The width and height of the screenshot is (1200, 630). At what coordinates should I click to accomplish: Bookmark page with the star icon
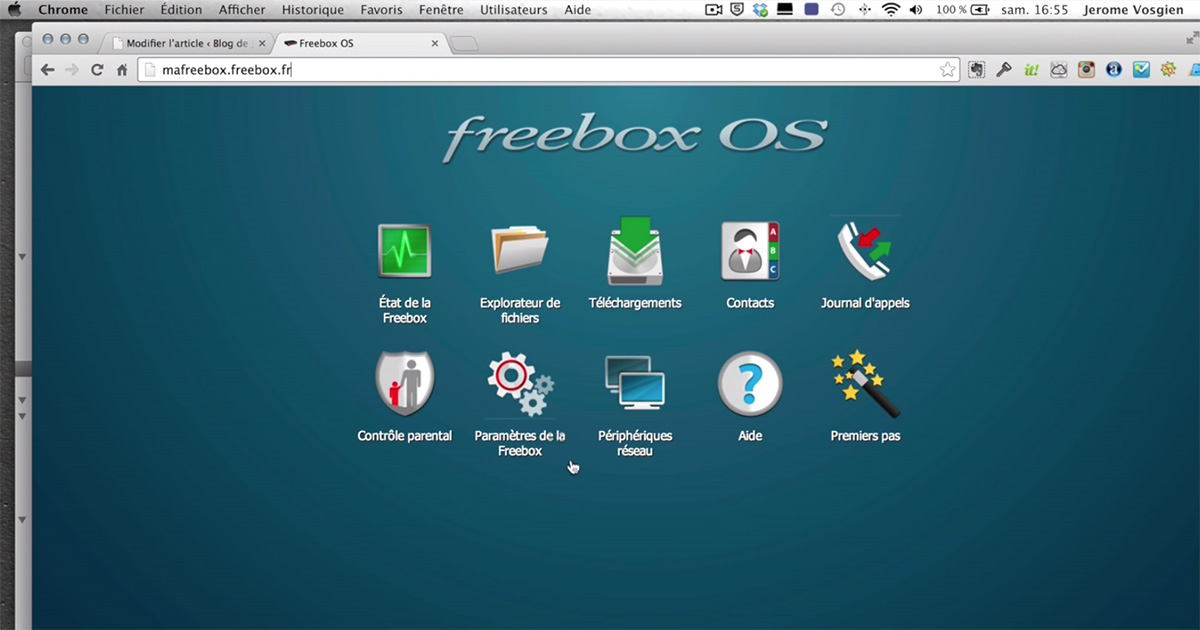[947, 70]
